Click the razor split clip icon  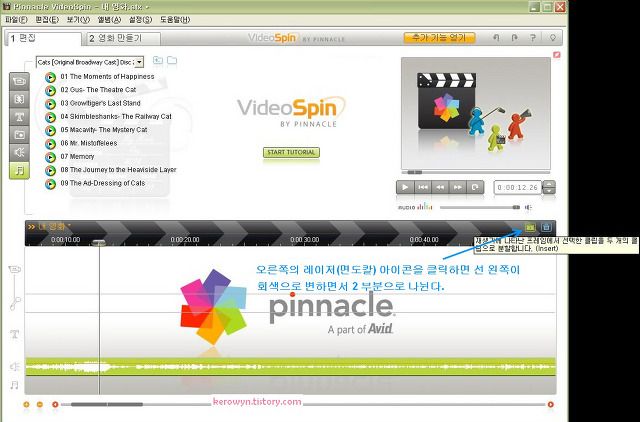[x=530, y=227]
